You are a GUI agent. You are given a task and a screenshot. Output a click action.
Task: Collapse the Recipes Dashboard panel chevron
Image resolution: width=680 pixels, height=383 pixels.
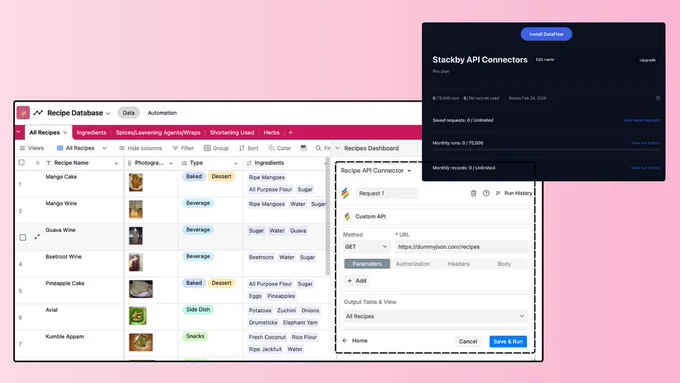(338, 148)
